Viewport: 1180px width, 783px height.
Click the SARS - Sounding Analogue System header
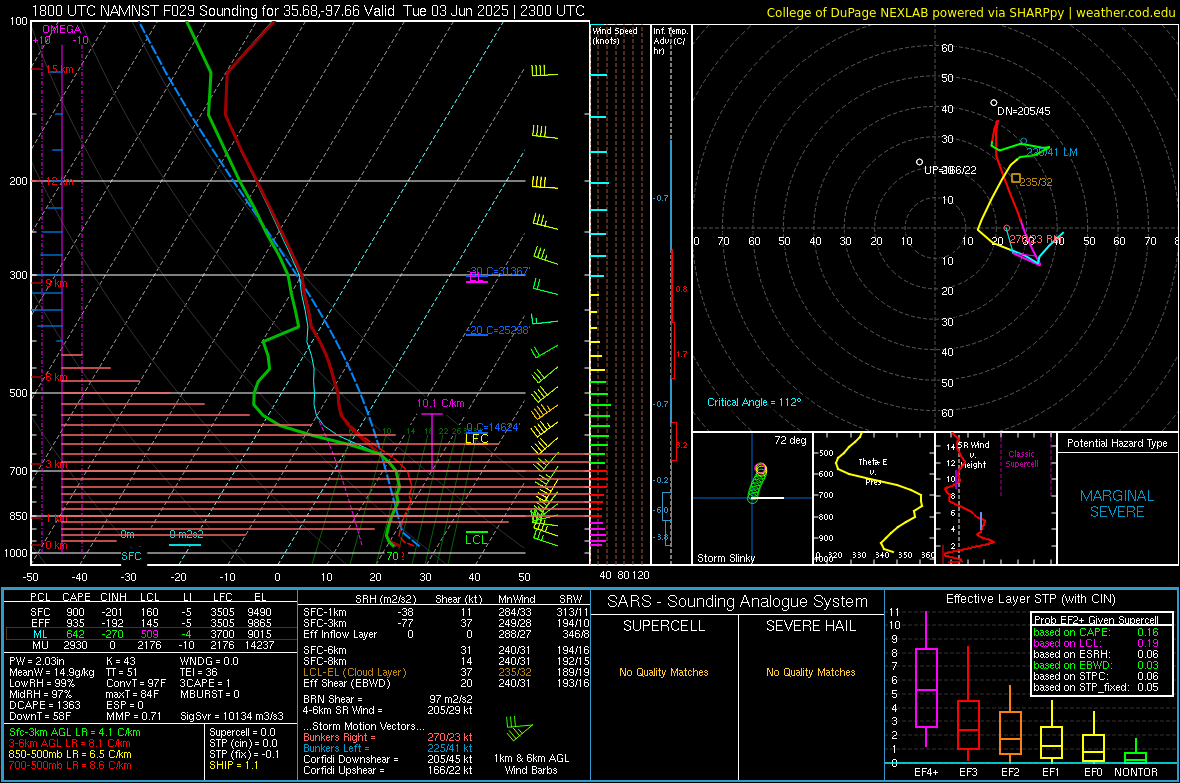coord(738,602)
